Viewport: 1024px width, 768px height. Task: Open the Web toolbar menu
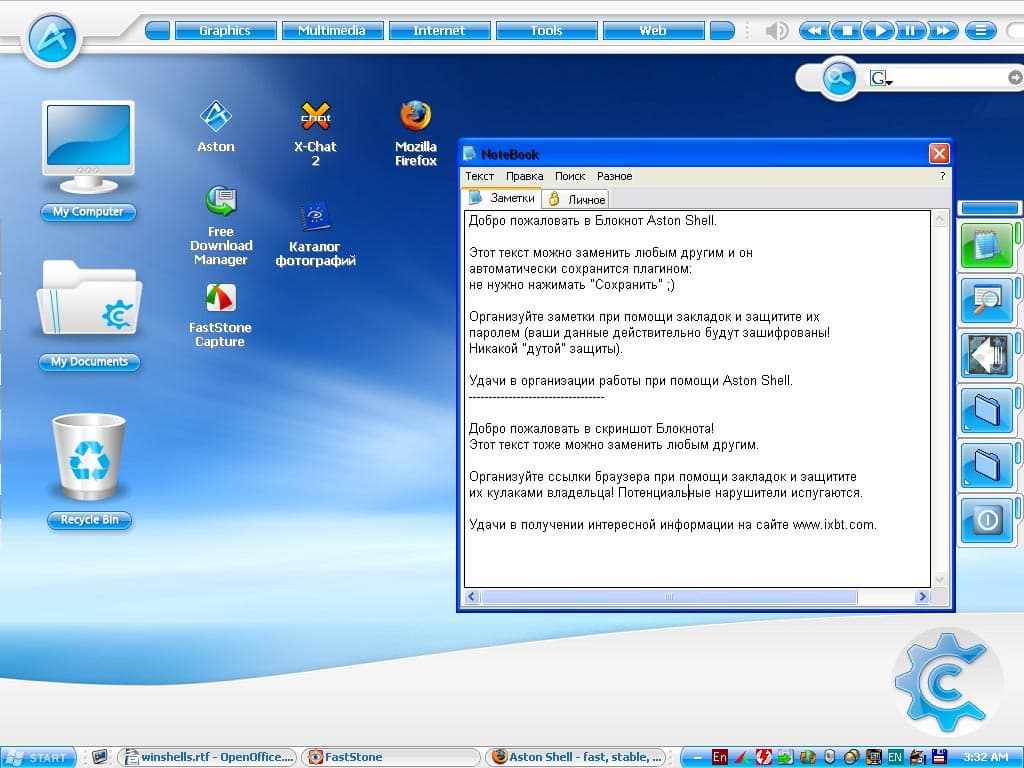coord(653,31)
